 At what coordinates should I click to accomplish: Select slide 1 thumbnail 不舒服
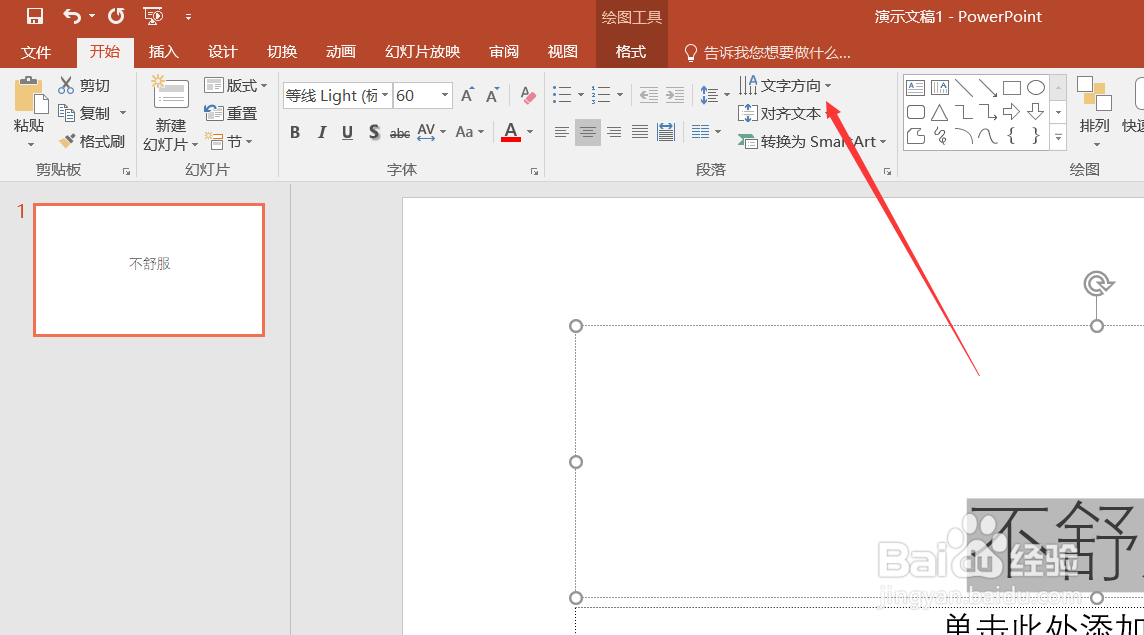[x=149, y=270]
